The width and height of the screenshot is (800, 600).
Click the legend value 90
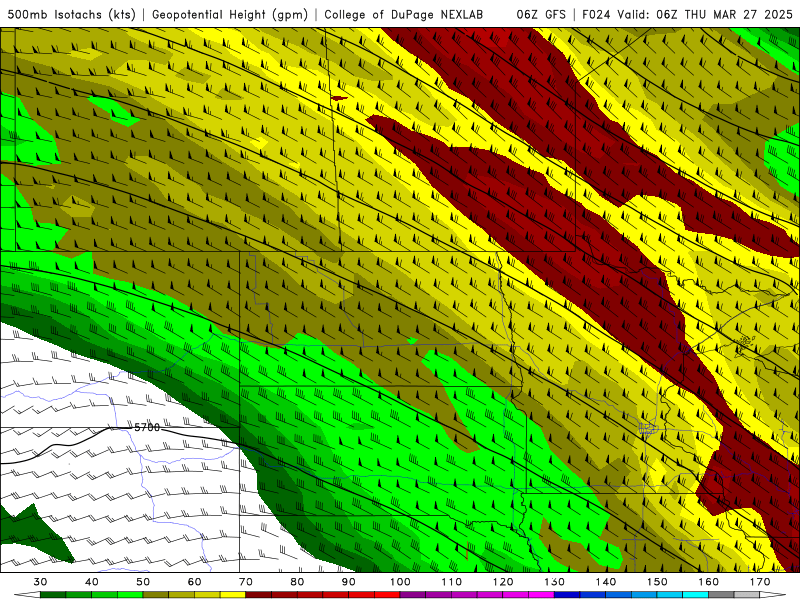click(348, 582)
